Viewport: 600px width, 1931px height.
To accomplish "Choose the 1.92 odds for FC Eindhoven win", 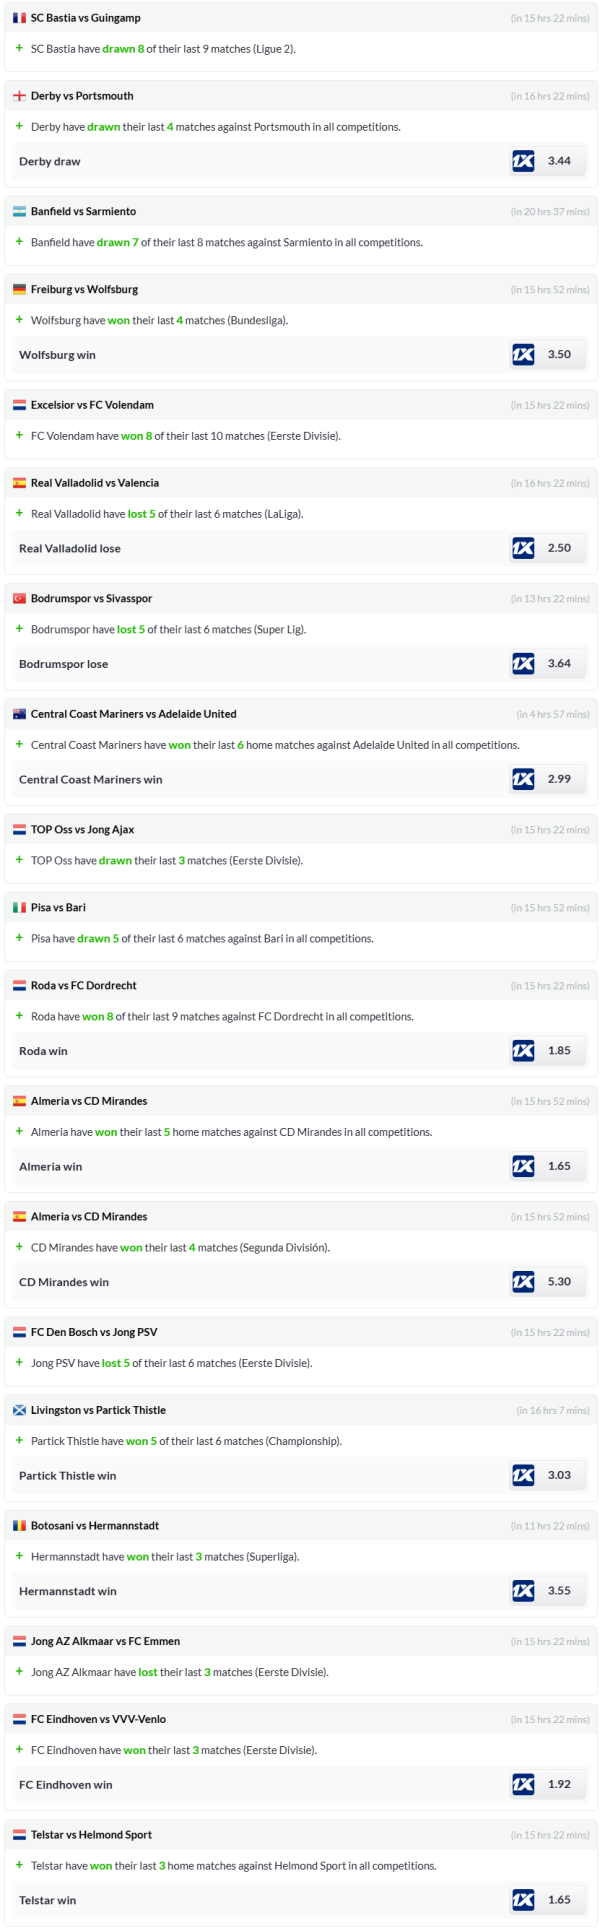I will coord(559,1785).
